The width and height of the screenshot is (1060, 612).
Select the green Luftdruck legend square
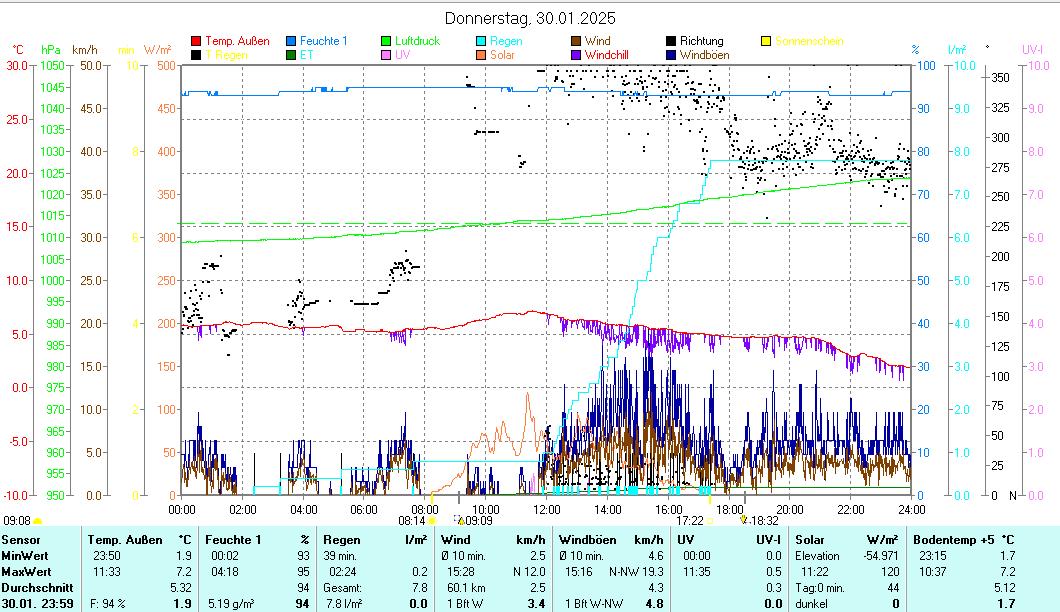click(x=386, y=41)
